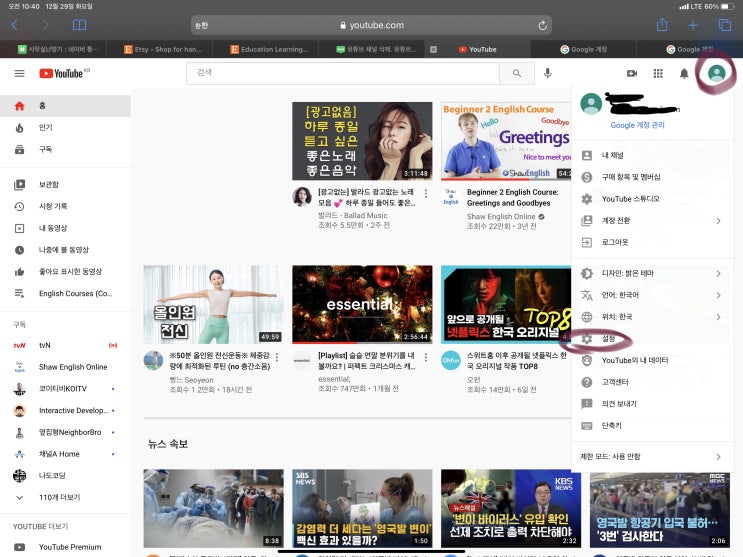Open 보관함 library in the sidebar
The width and height of the screenshot is (743, 557).
pyautogui.click(x=65, y=184)
